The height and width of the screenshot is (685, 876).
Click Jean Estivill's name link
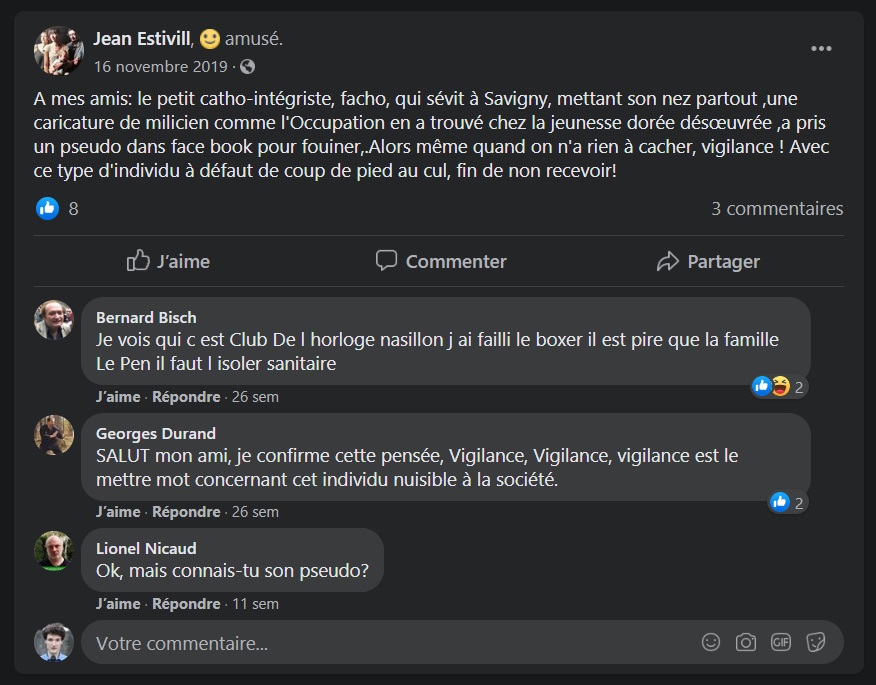[141, 39]
